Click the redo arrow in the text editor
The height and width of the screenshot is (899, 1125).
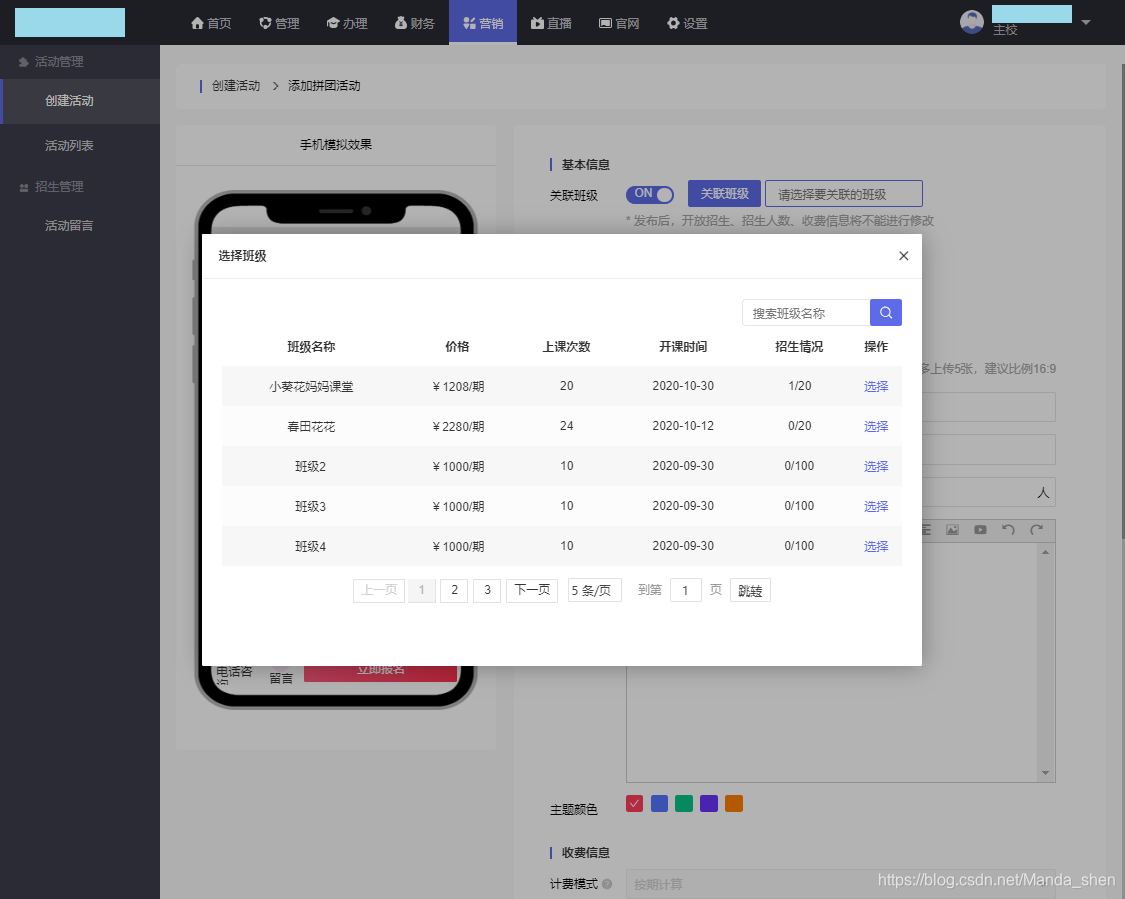(1036, 529)
